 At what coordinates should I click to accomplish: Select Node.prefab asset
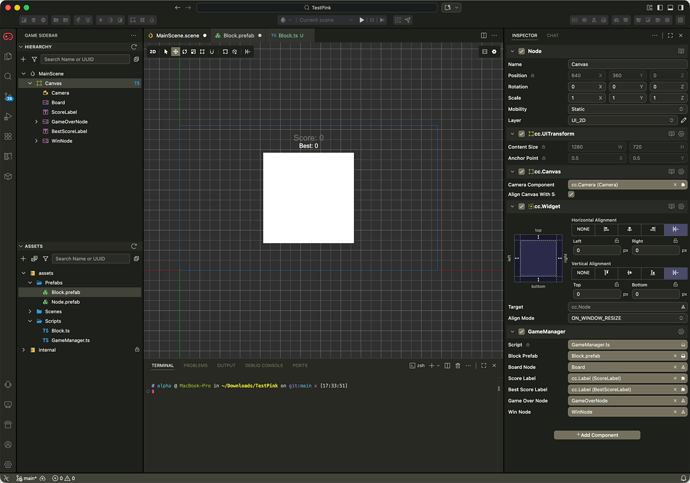tap(65, 302)
